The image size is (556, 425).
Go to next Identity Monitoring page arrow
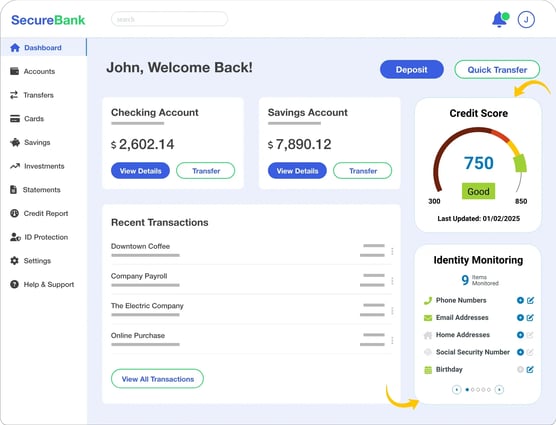click(x=499, y=390)
